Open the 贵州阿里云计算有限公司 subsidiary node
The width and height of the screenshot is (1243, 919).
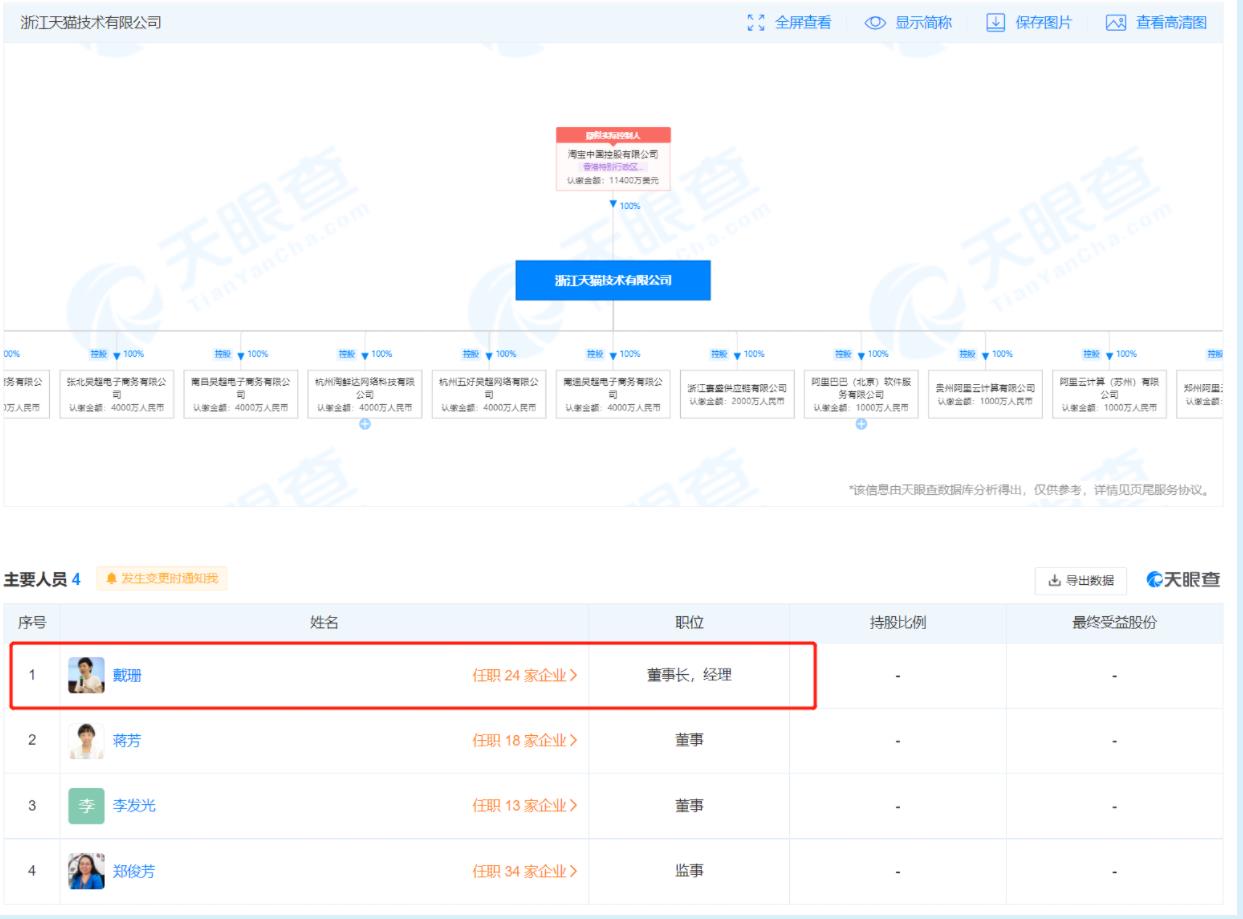[985, 394]
